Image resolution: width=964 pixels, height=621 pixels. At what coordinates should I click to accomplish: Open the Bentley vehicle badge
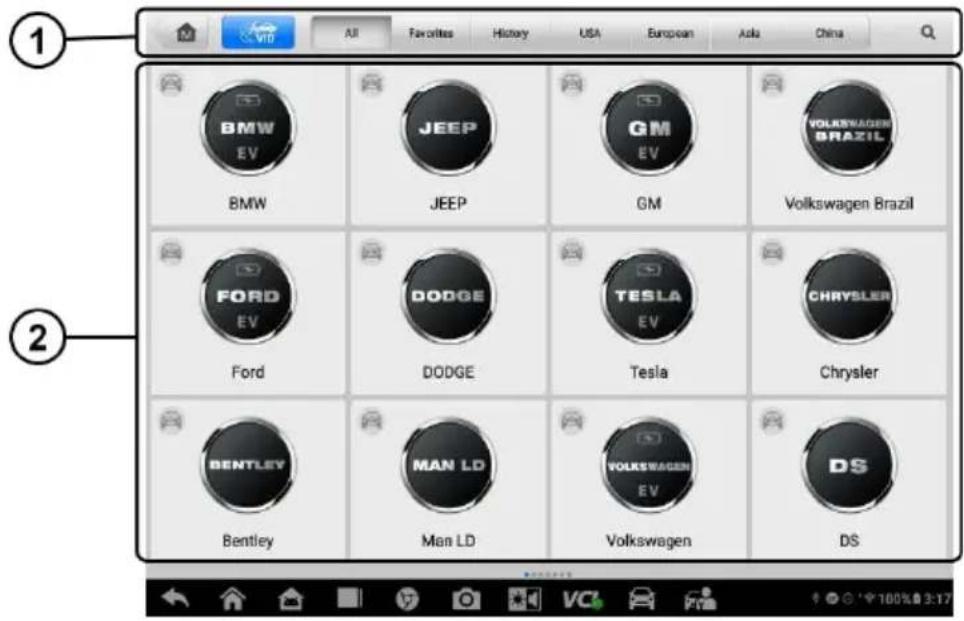pos(248,465)
